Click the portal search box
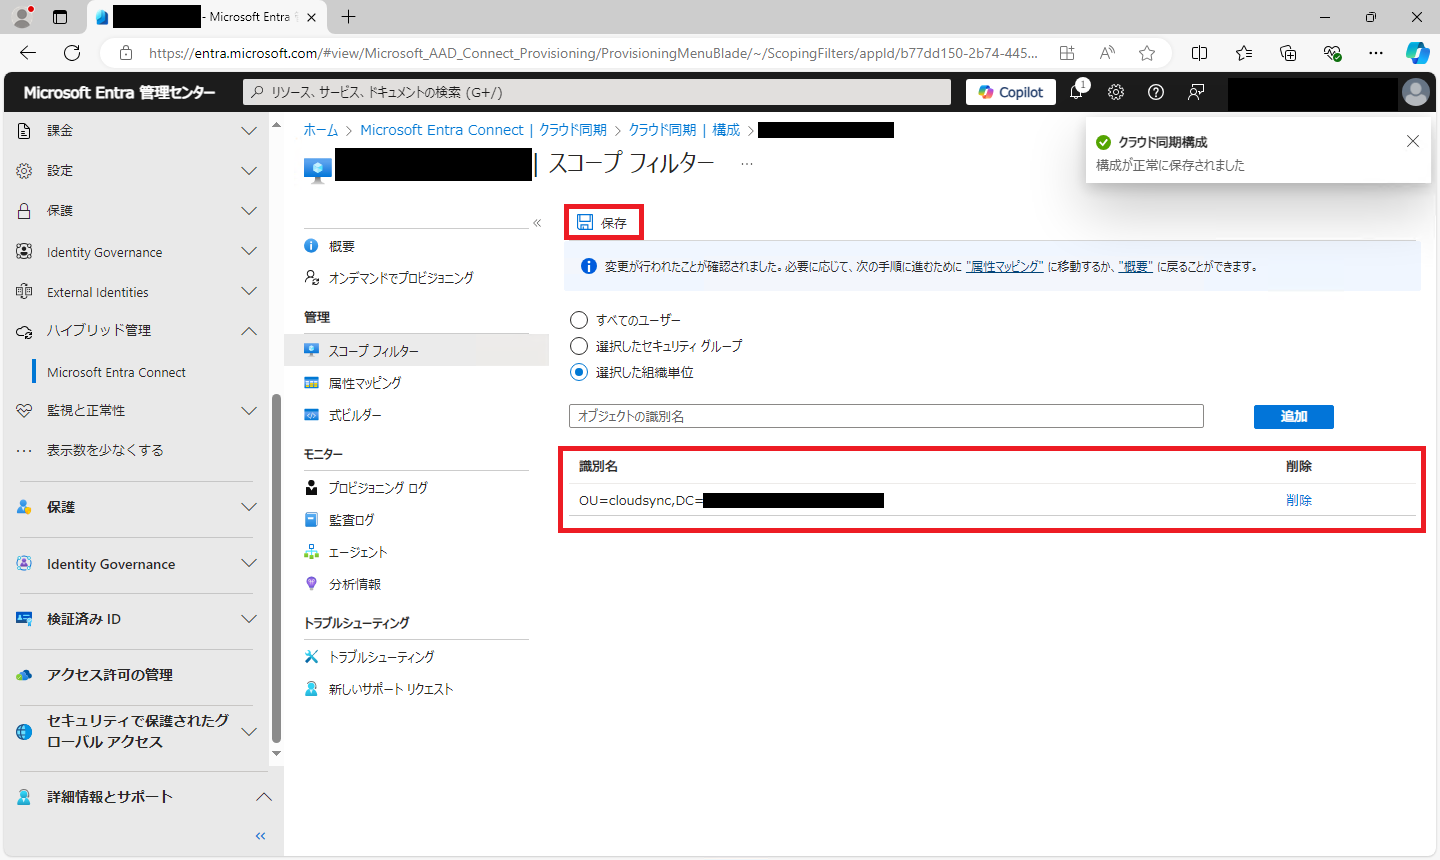This screenshot has width=1440, height=860. (597, 92)
